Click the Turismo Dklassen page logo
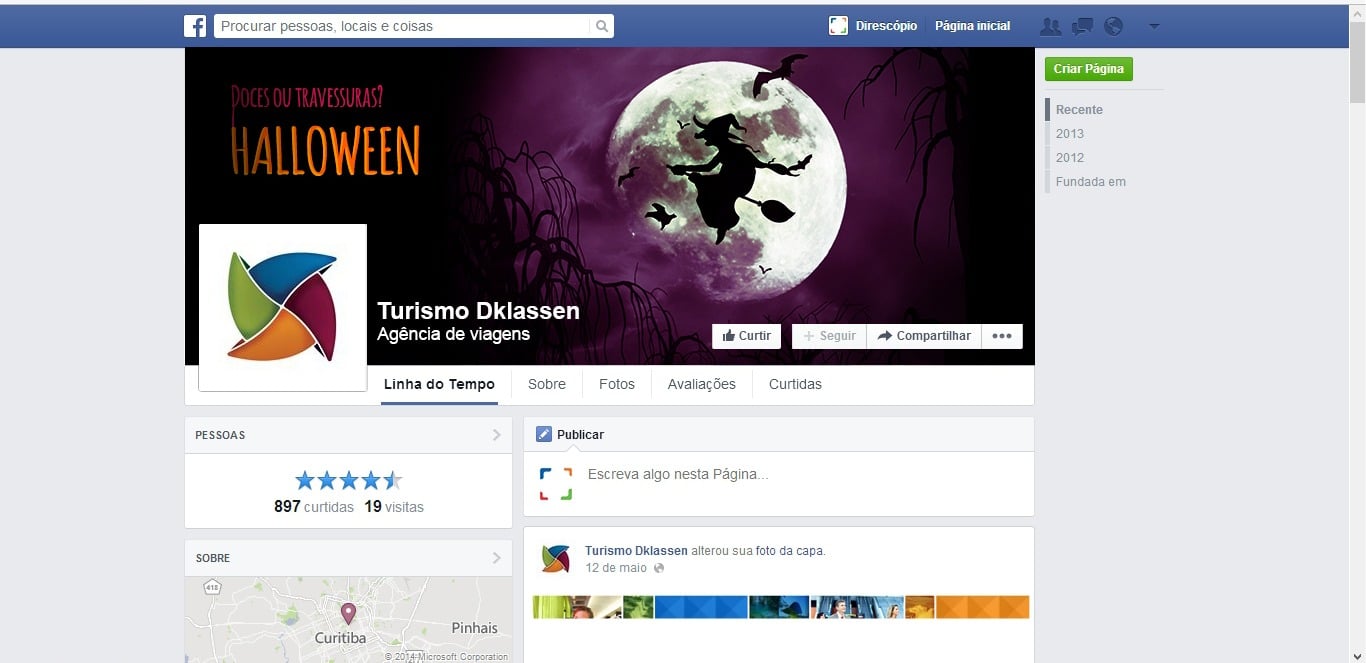 click(283, 307)
